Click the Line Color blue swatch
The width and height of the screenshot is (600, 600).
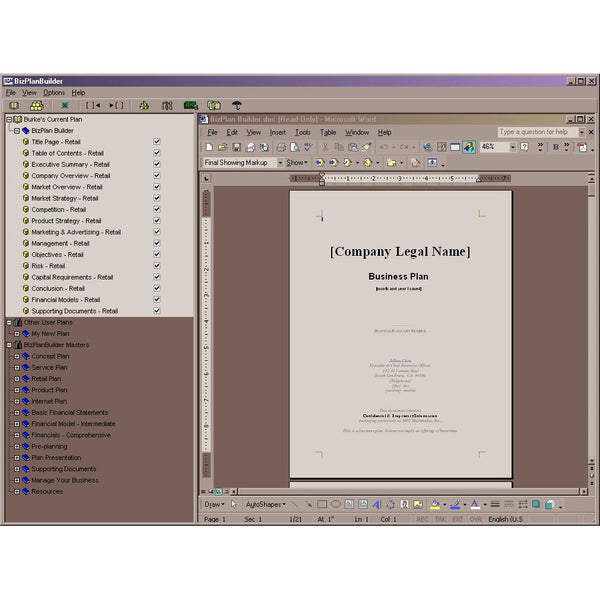(x=455, y=504)
